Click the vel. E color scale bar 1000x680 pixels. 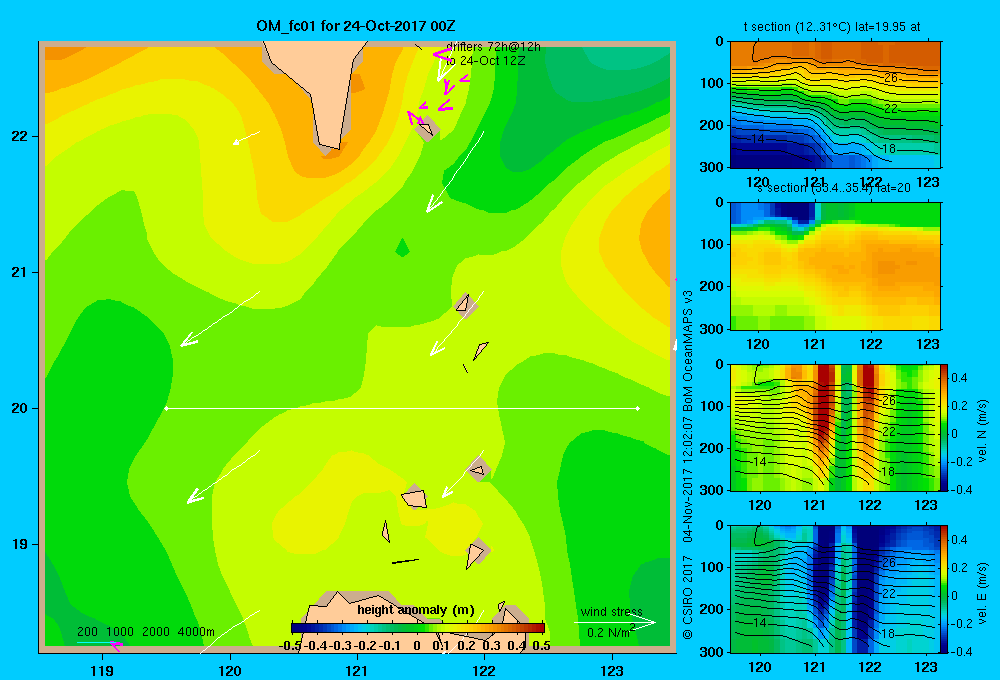coord(945,589)
